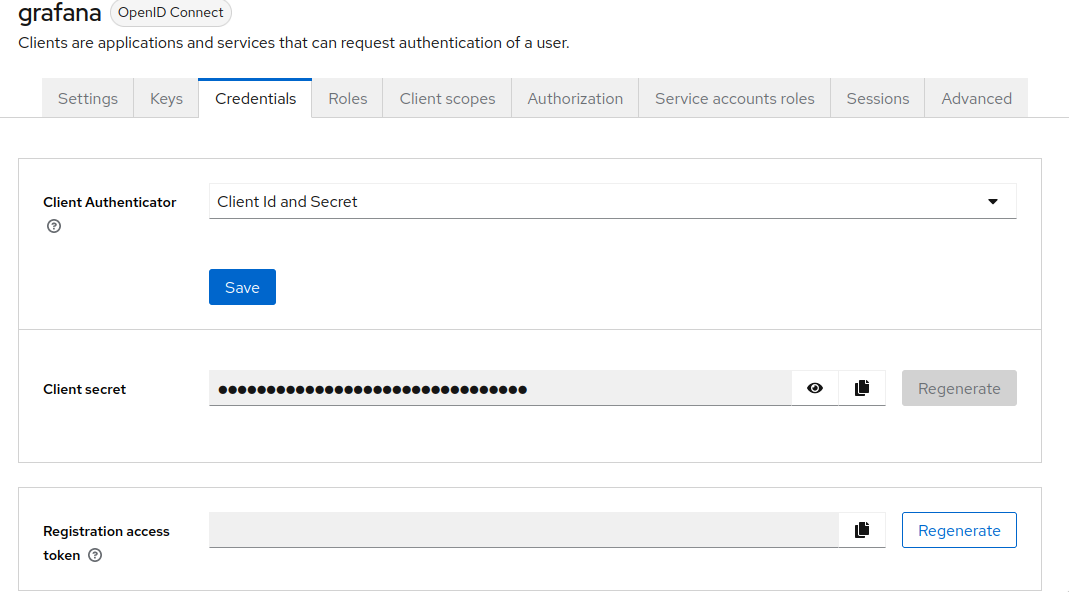The height and width of the screenshot is (592, 1069).
Task: Copy the client secret to clipboard
Action: point(862,388)
